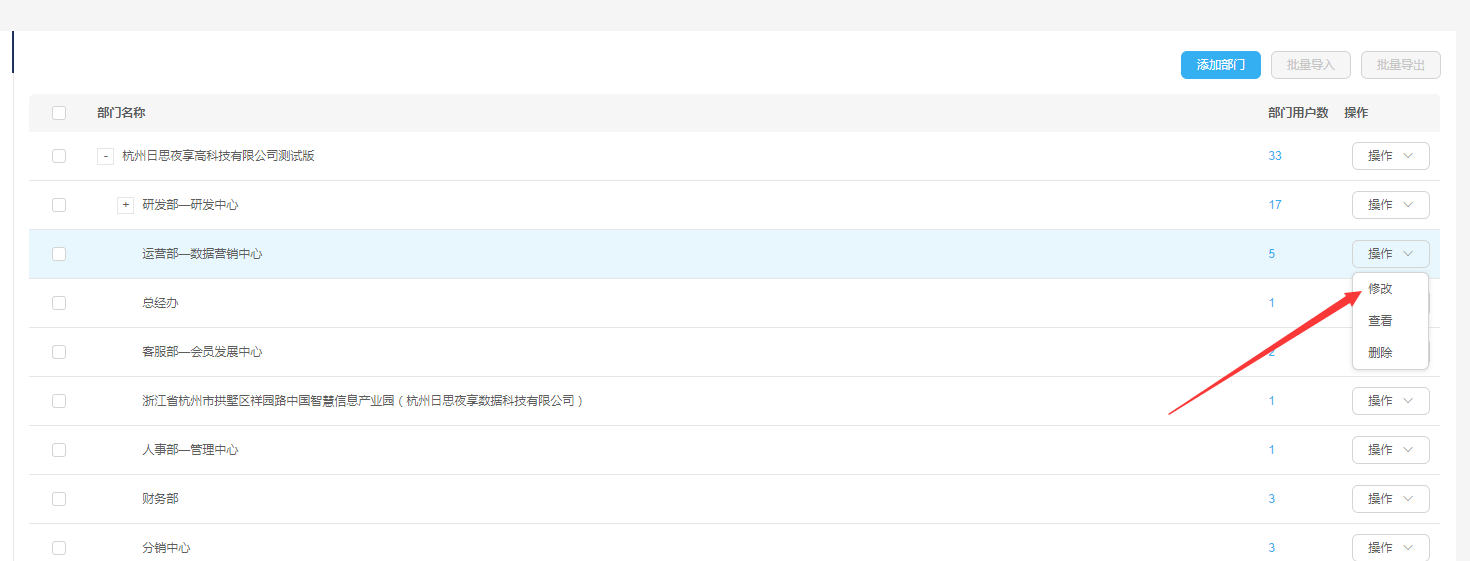1470x561 pixels.
Task: Click the 批量导出 button
Action: (1400, 65)
